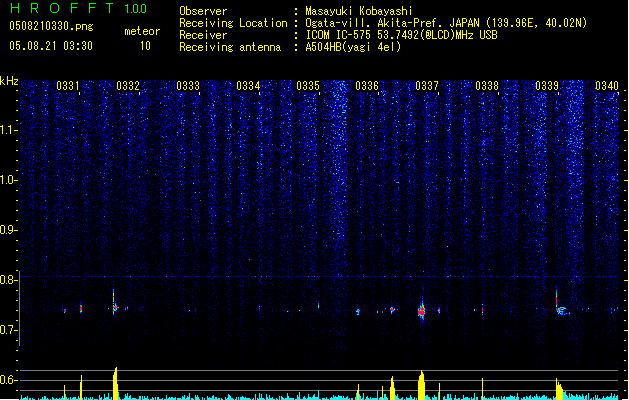Click the 0340 time marker

607,85
